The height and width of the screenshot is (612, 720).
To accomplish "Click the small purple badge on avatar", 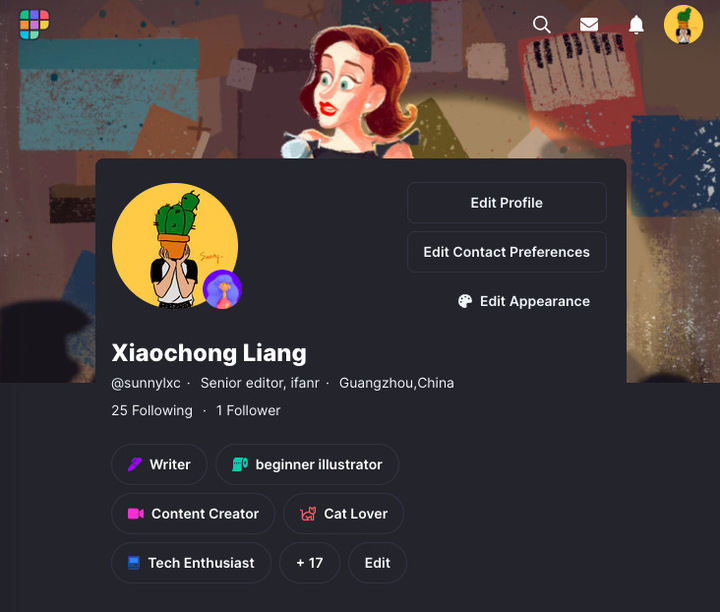I will (222, 289).
